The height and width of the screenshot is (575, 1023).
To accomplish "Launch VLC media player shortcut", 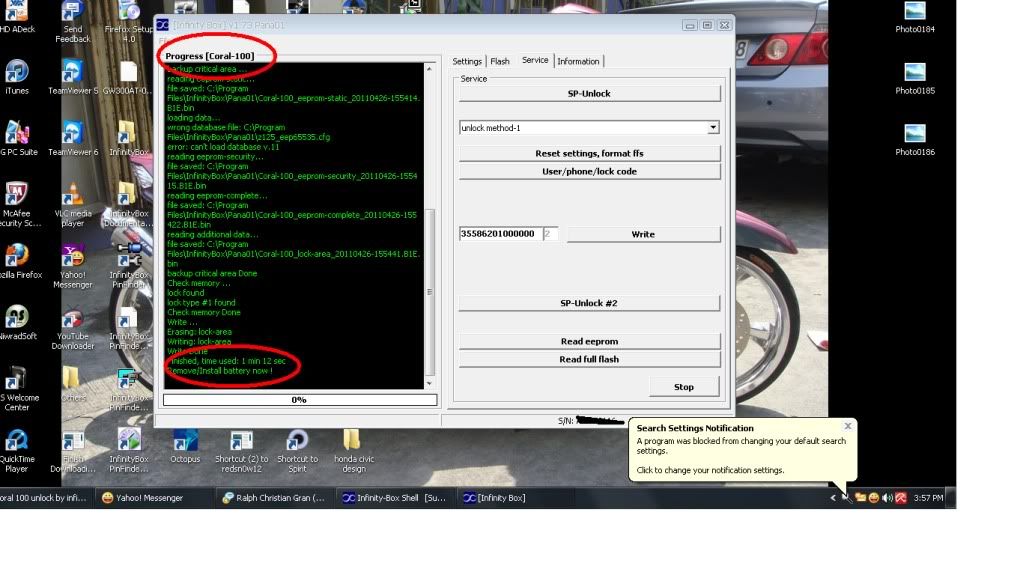I will [x=72, y=206].
